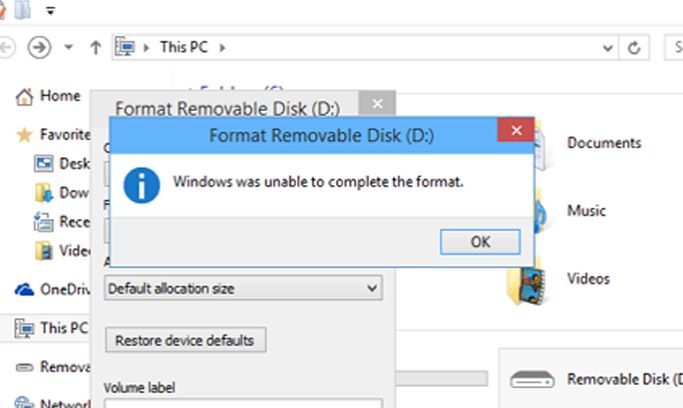Open Home in the navigation pane
Image resolution: width=683 pixels, height=408 pixels.
60,96
